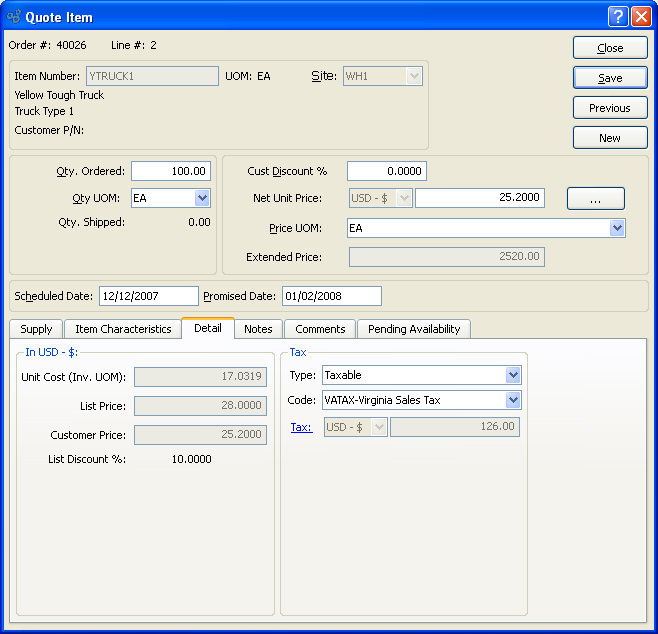Click the Previous button
Image resolution: width=658 pixels, height=634 pixels.
coord(609,108)
